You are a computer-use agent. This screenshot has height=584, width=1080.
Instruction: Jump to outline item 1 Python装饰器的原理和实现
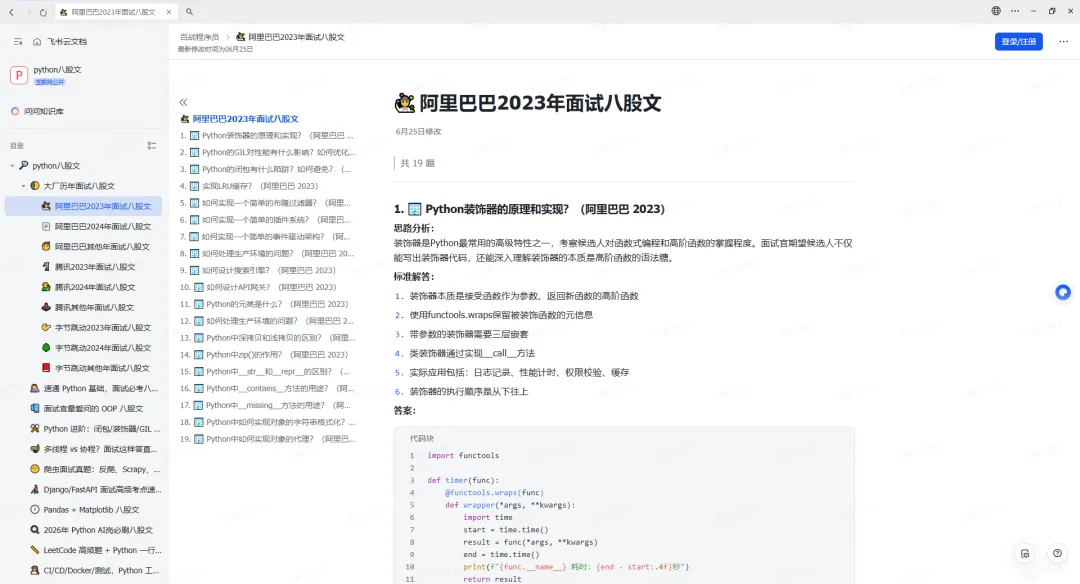click(x=278, y=136)
